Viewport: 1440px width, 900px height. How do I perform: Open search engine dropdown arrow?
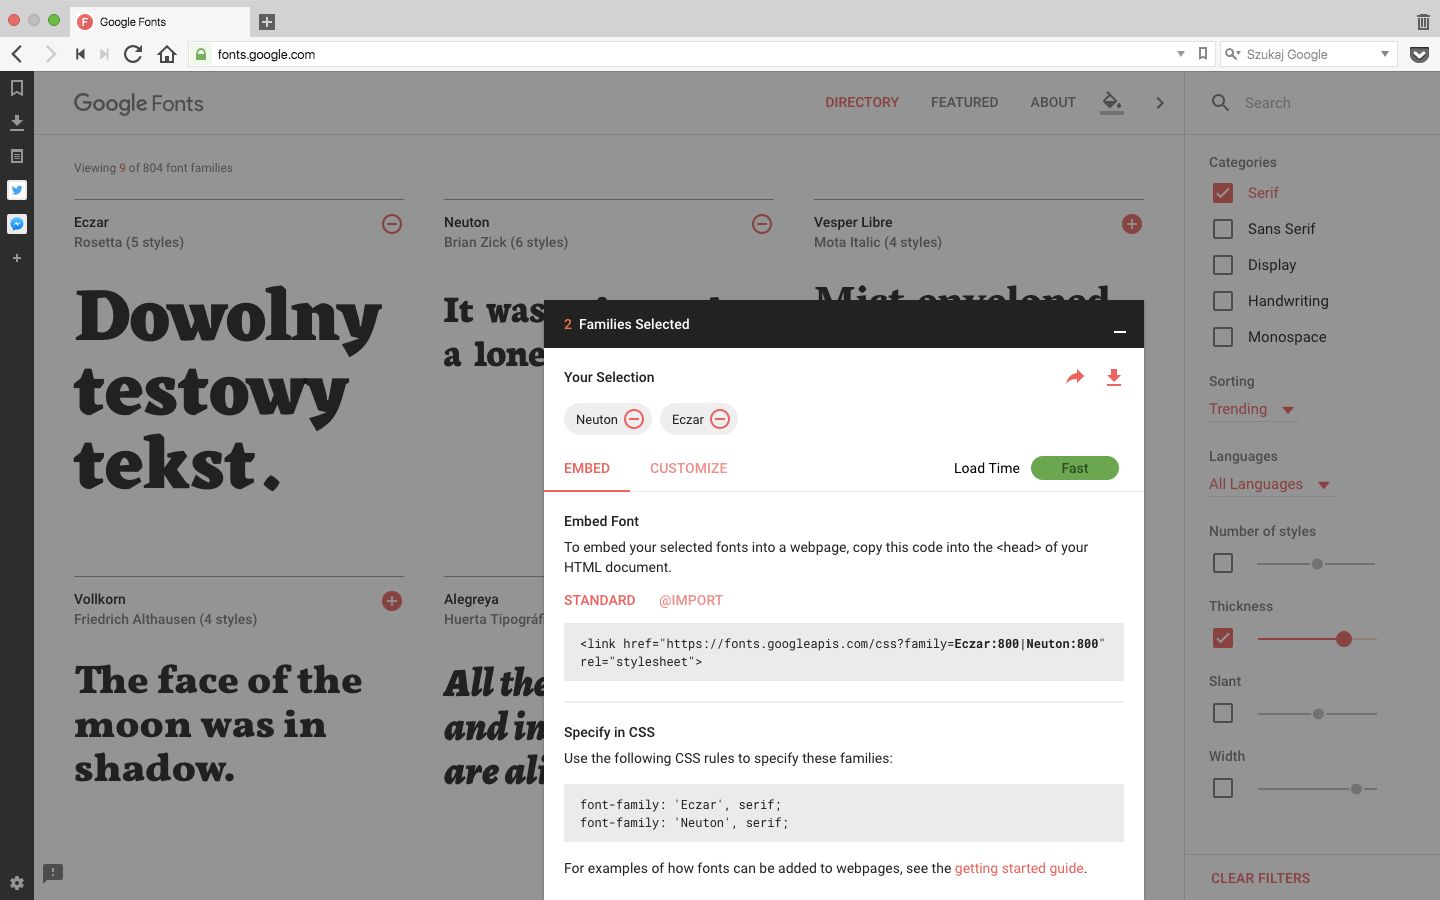[1385, 54]
